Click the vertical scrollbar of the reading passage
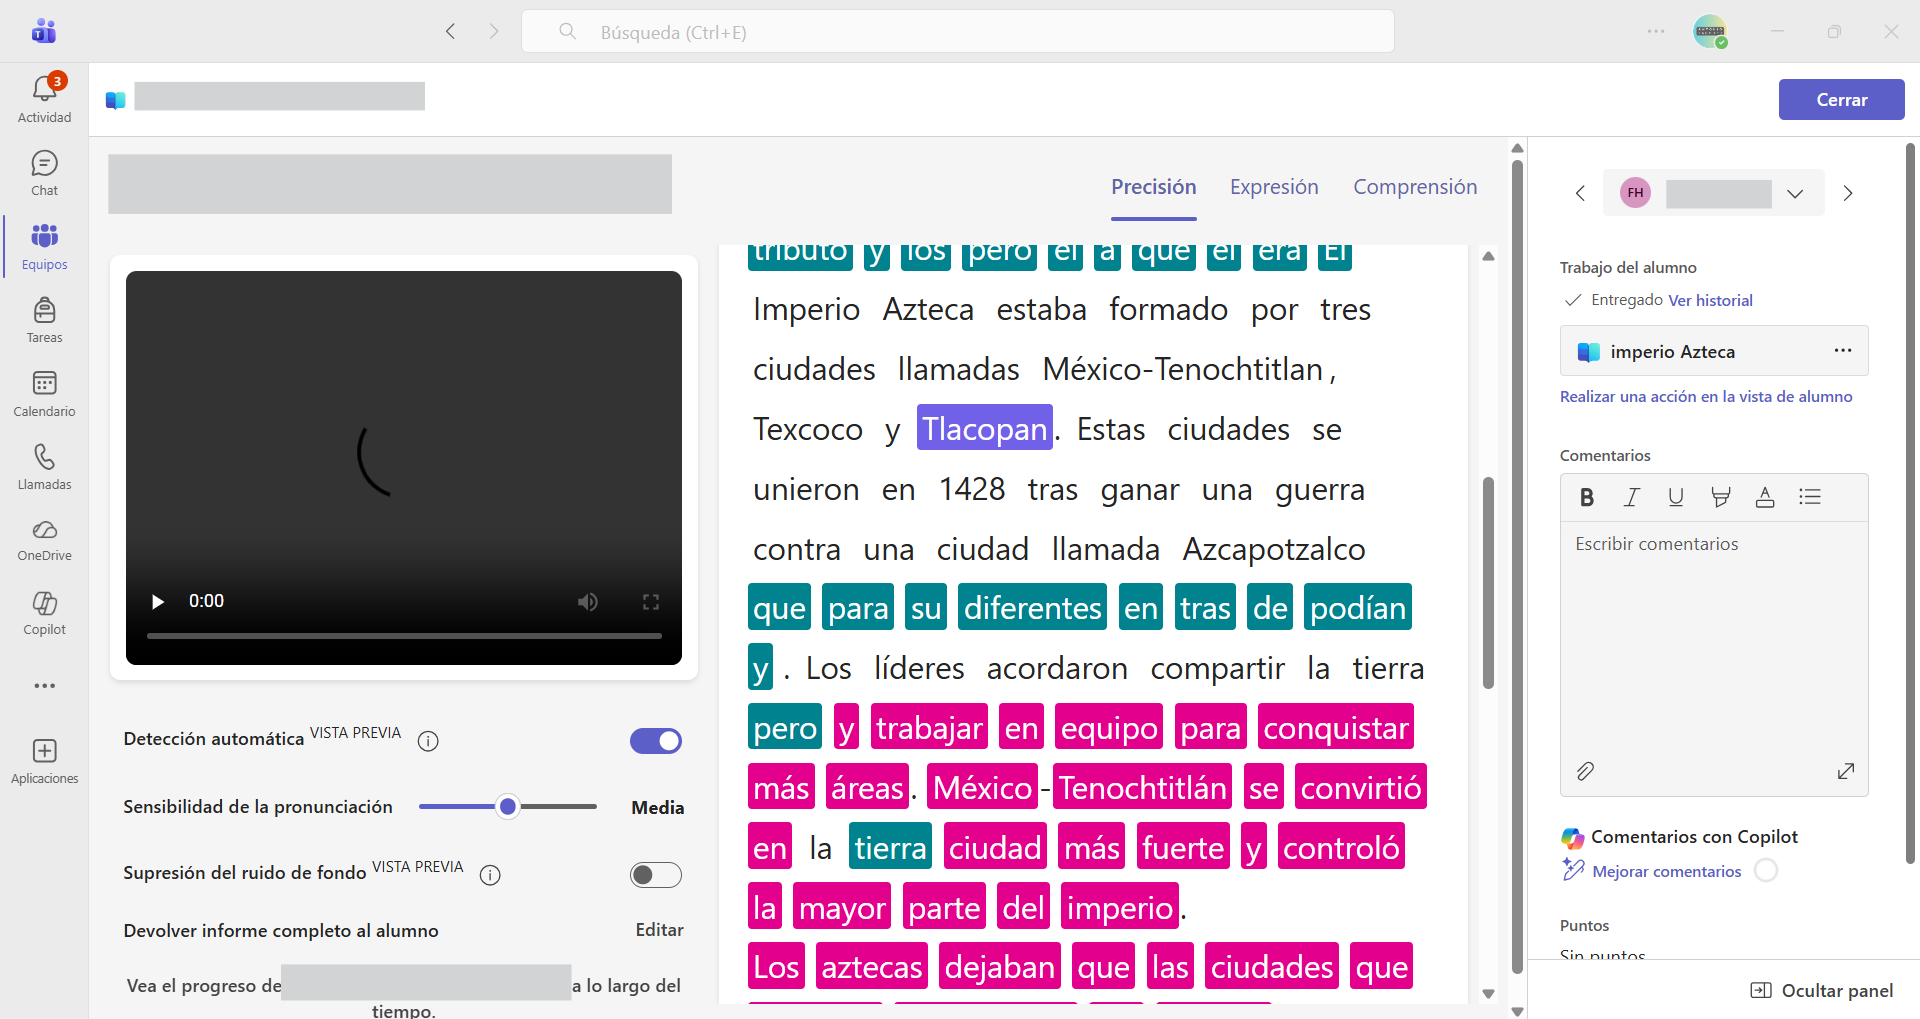The height and width of the screenshot is (1019, 1920). (x=1488, y=583)
